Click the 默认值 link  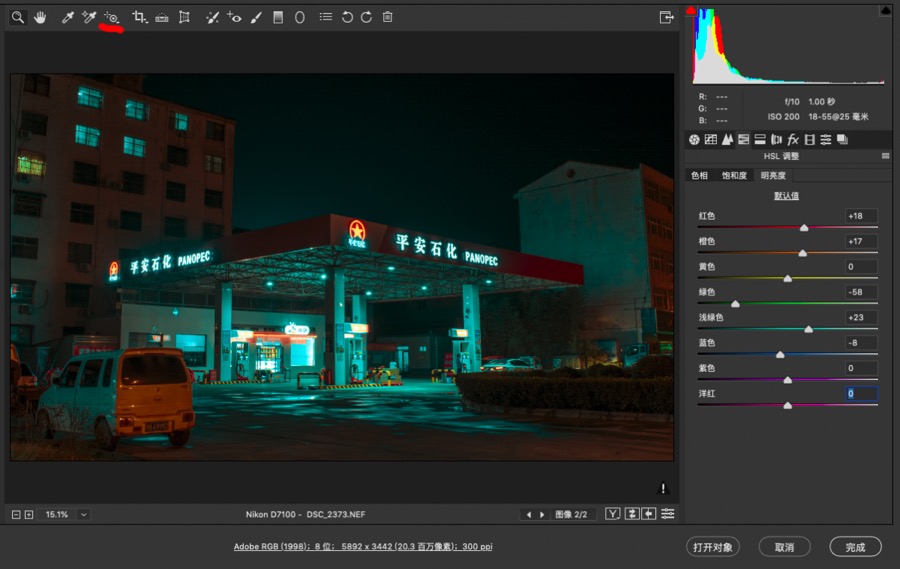point(786,195)
